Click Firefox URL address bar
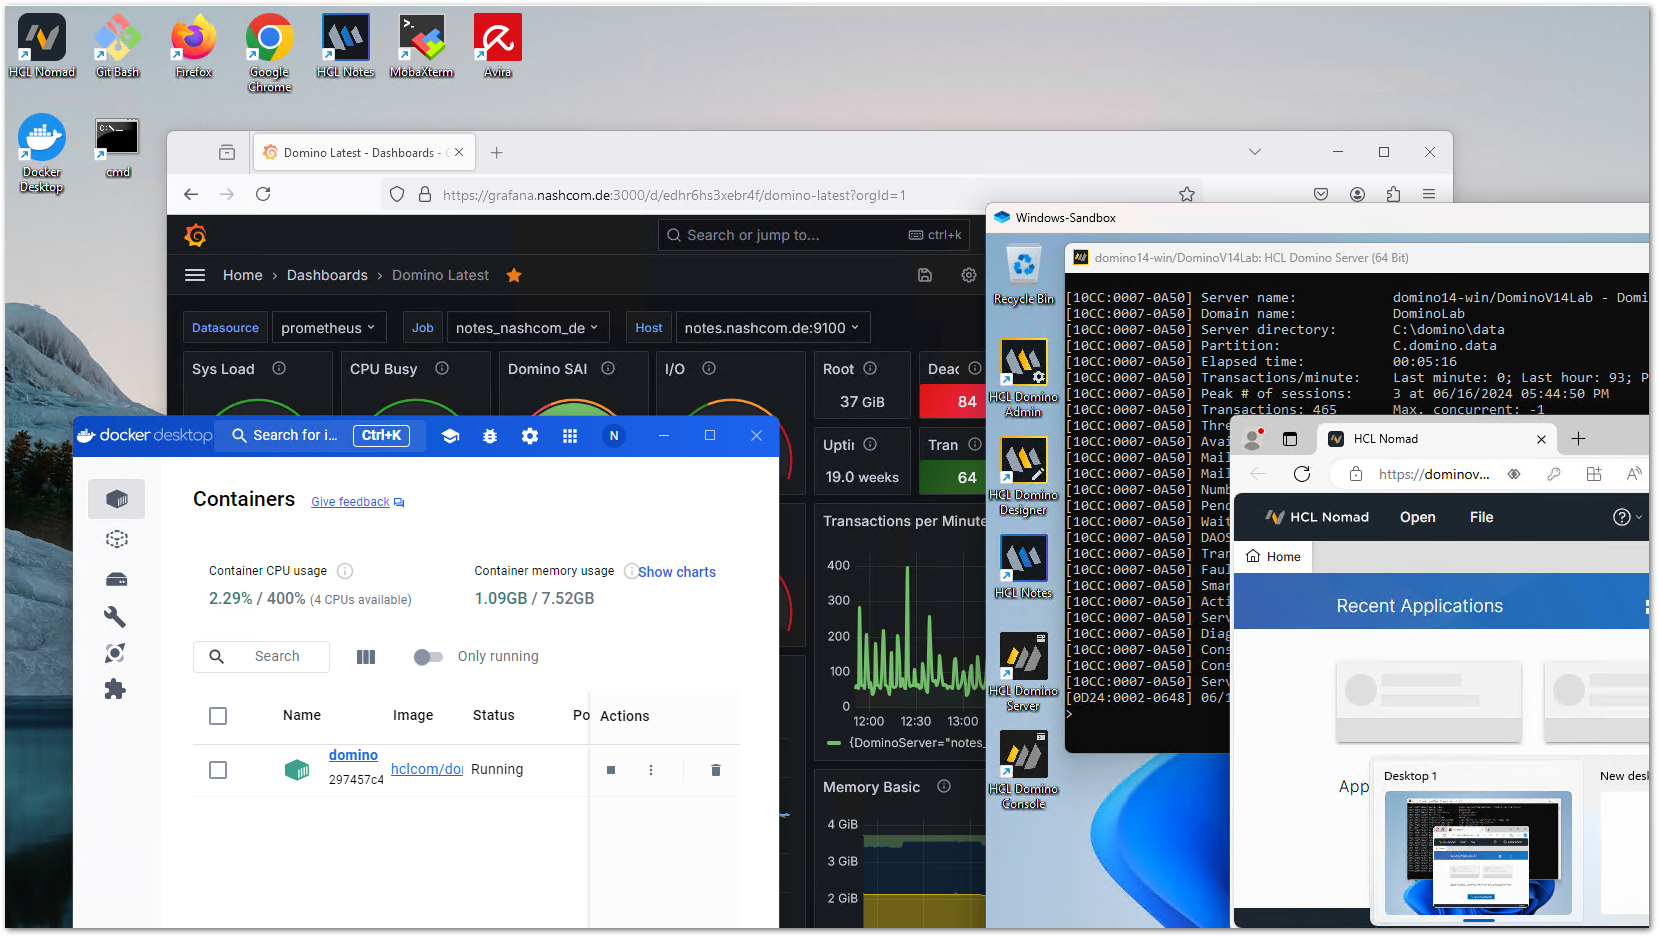 click(x=790, y=195)
